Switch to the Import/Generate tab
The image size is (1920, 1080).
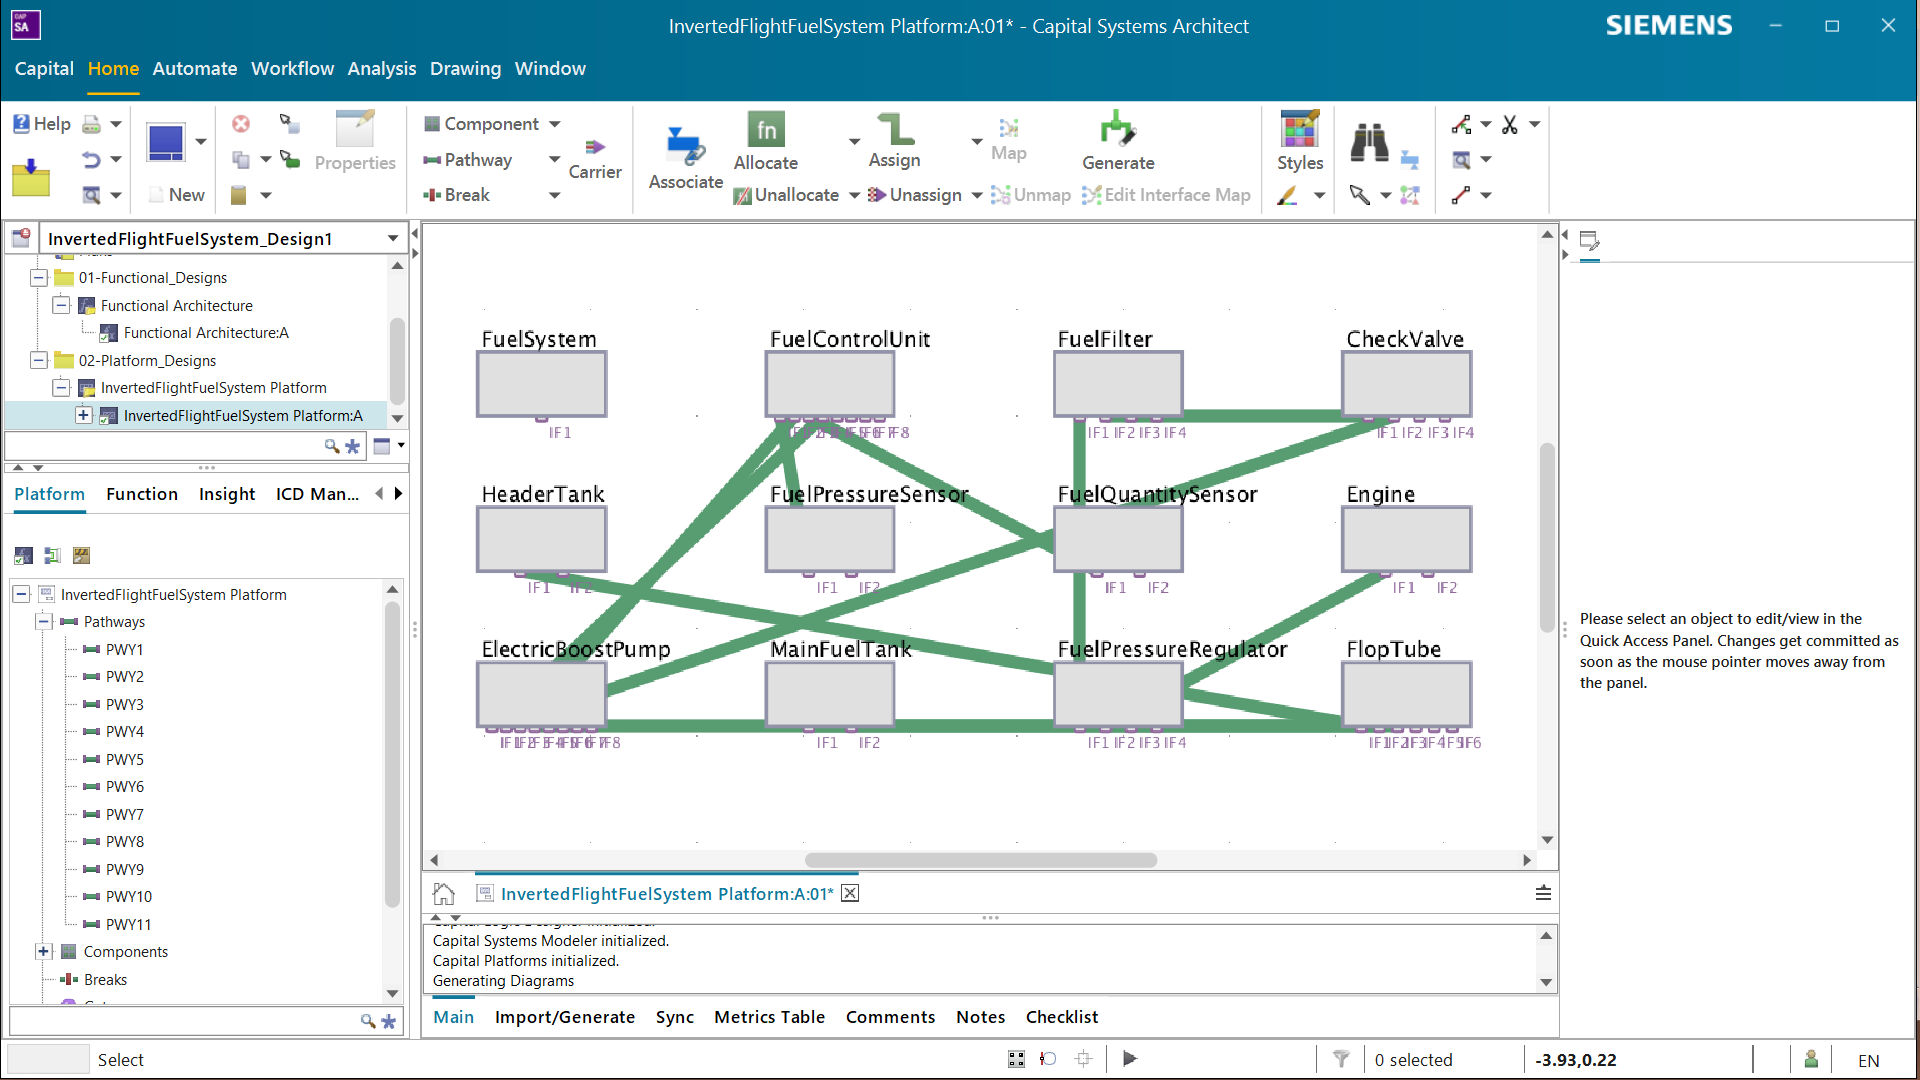pos(565,1017)
